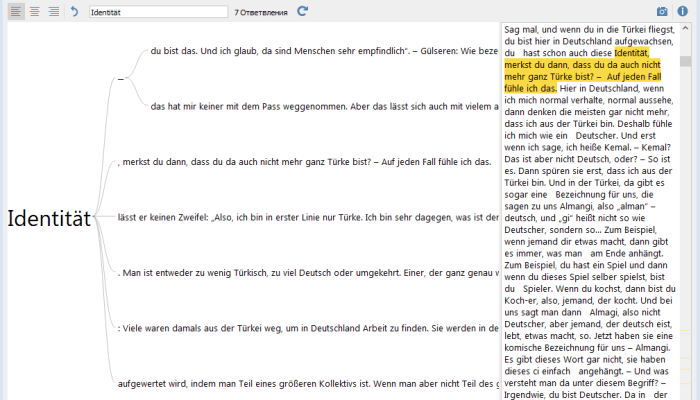This screenshot has width=700, height=400.
Task: Take a snapshot with camera icon
Action: point(662,11)
